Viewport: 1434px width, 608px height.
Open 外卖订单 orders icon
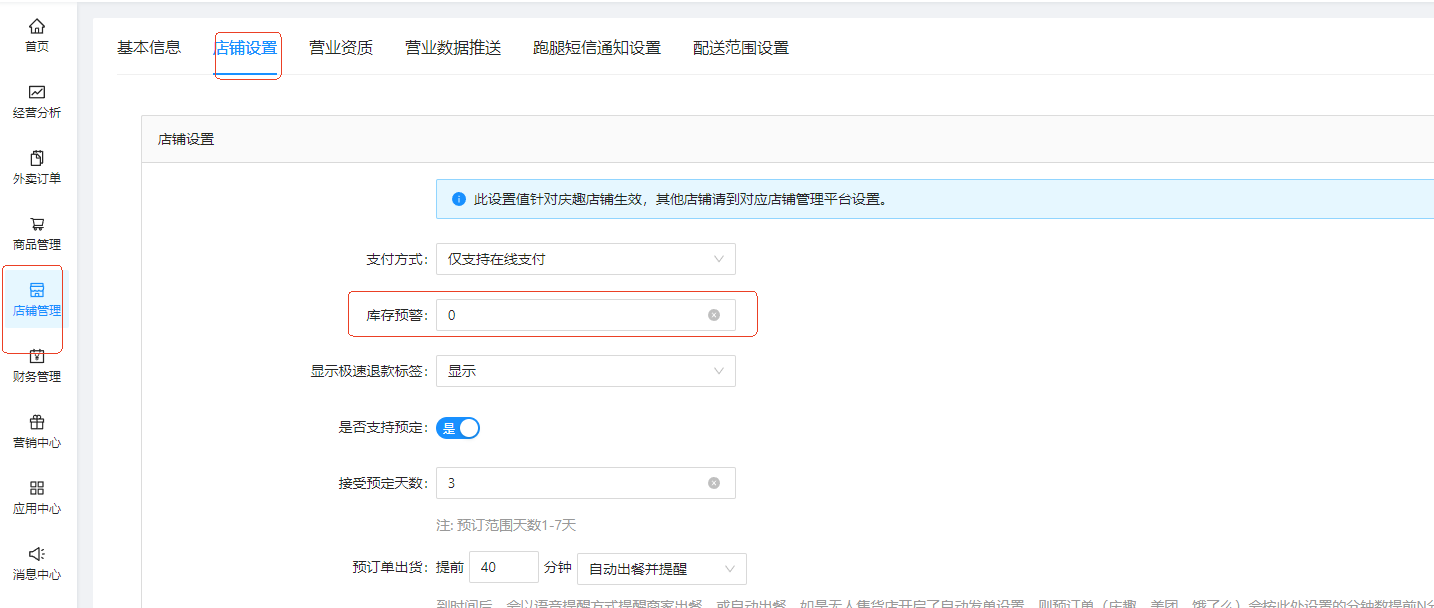click(37, 159)
